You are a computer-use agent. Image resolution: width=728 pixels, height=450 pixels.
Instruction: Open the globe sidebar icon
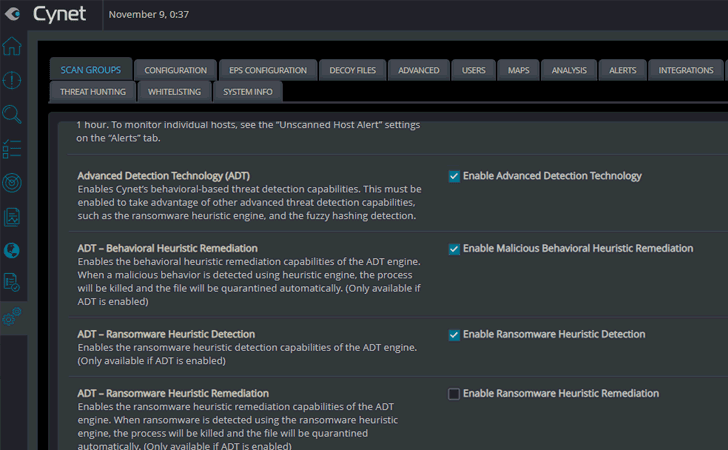pyautogui.click(x=12, y=250)
